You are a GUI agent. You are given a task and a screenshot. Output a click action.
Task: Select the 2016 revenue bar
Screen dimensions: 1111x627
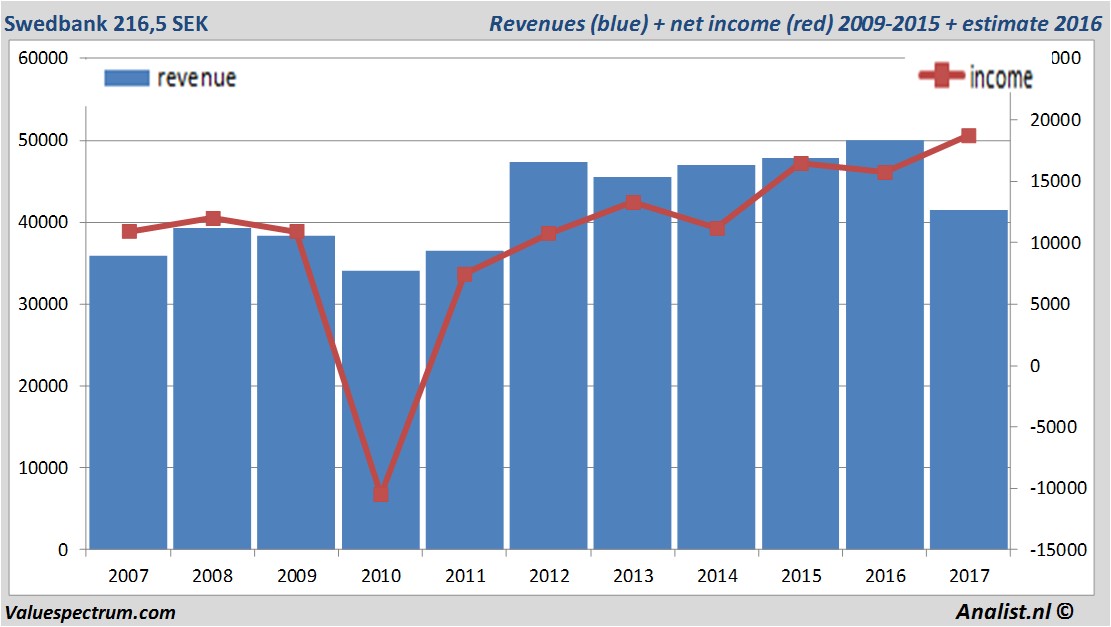(885, 344)
